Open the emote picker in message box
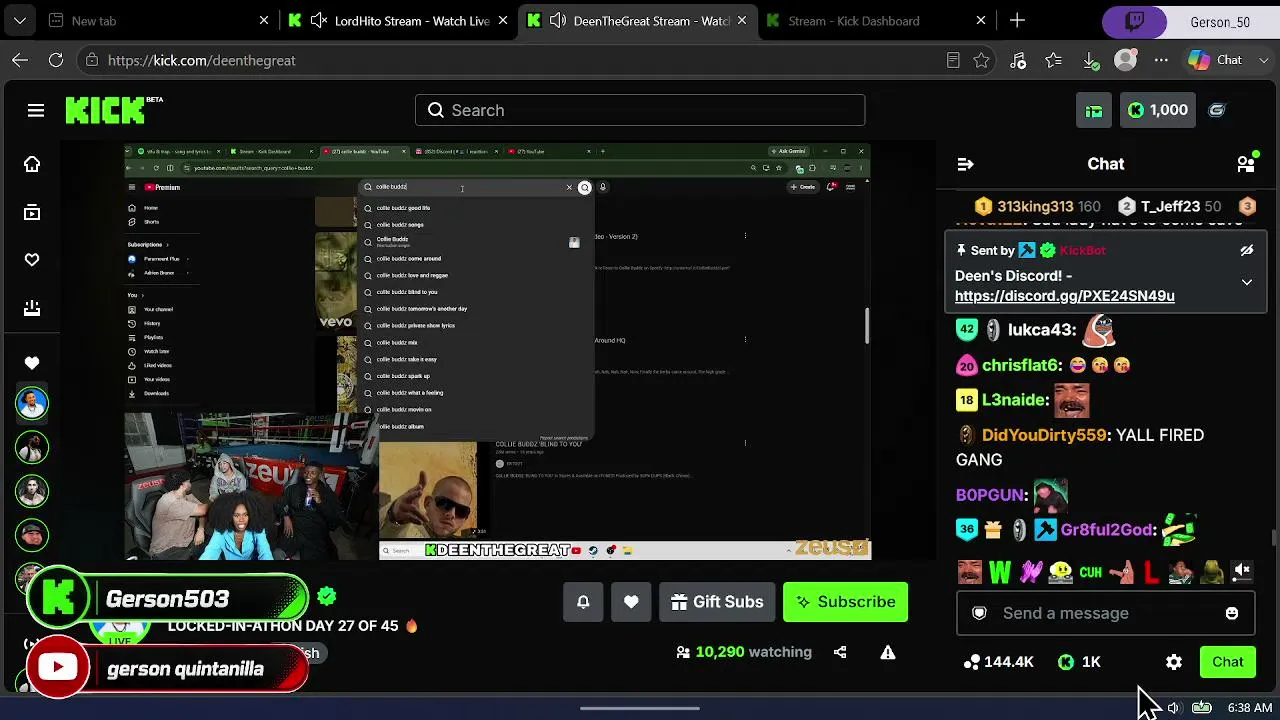The image size is (1280, 720). [1232, 613]
